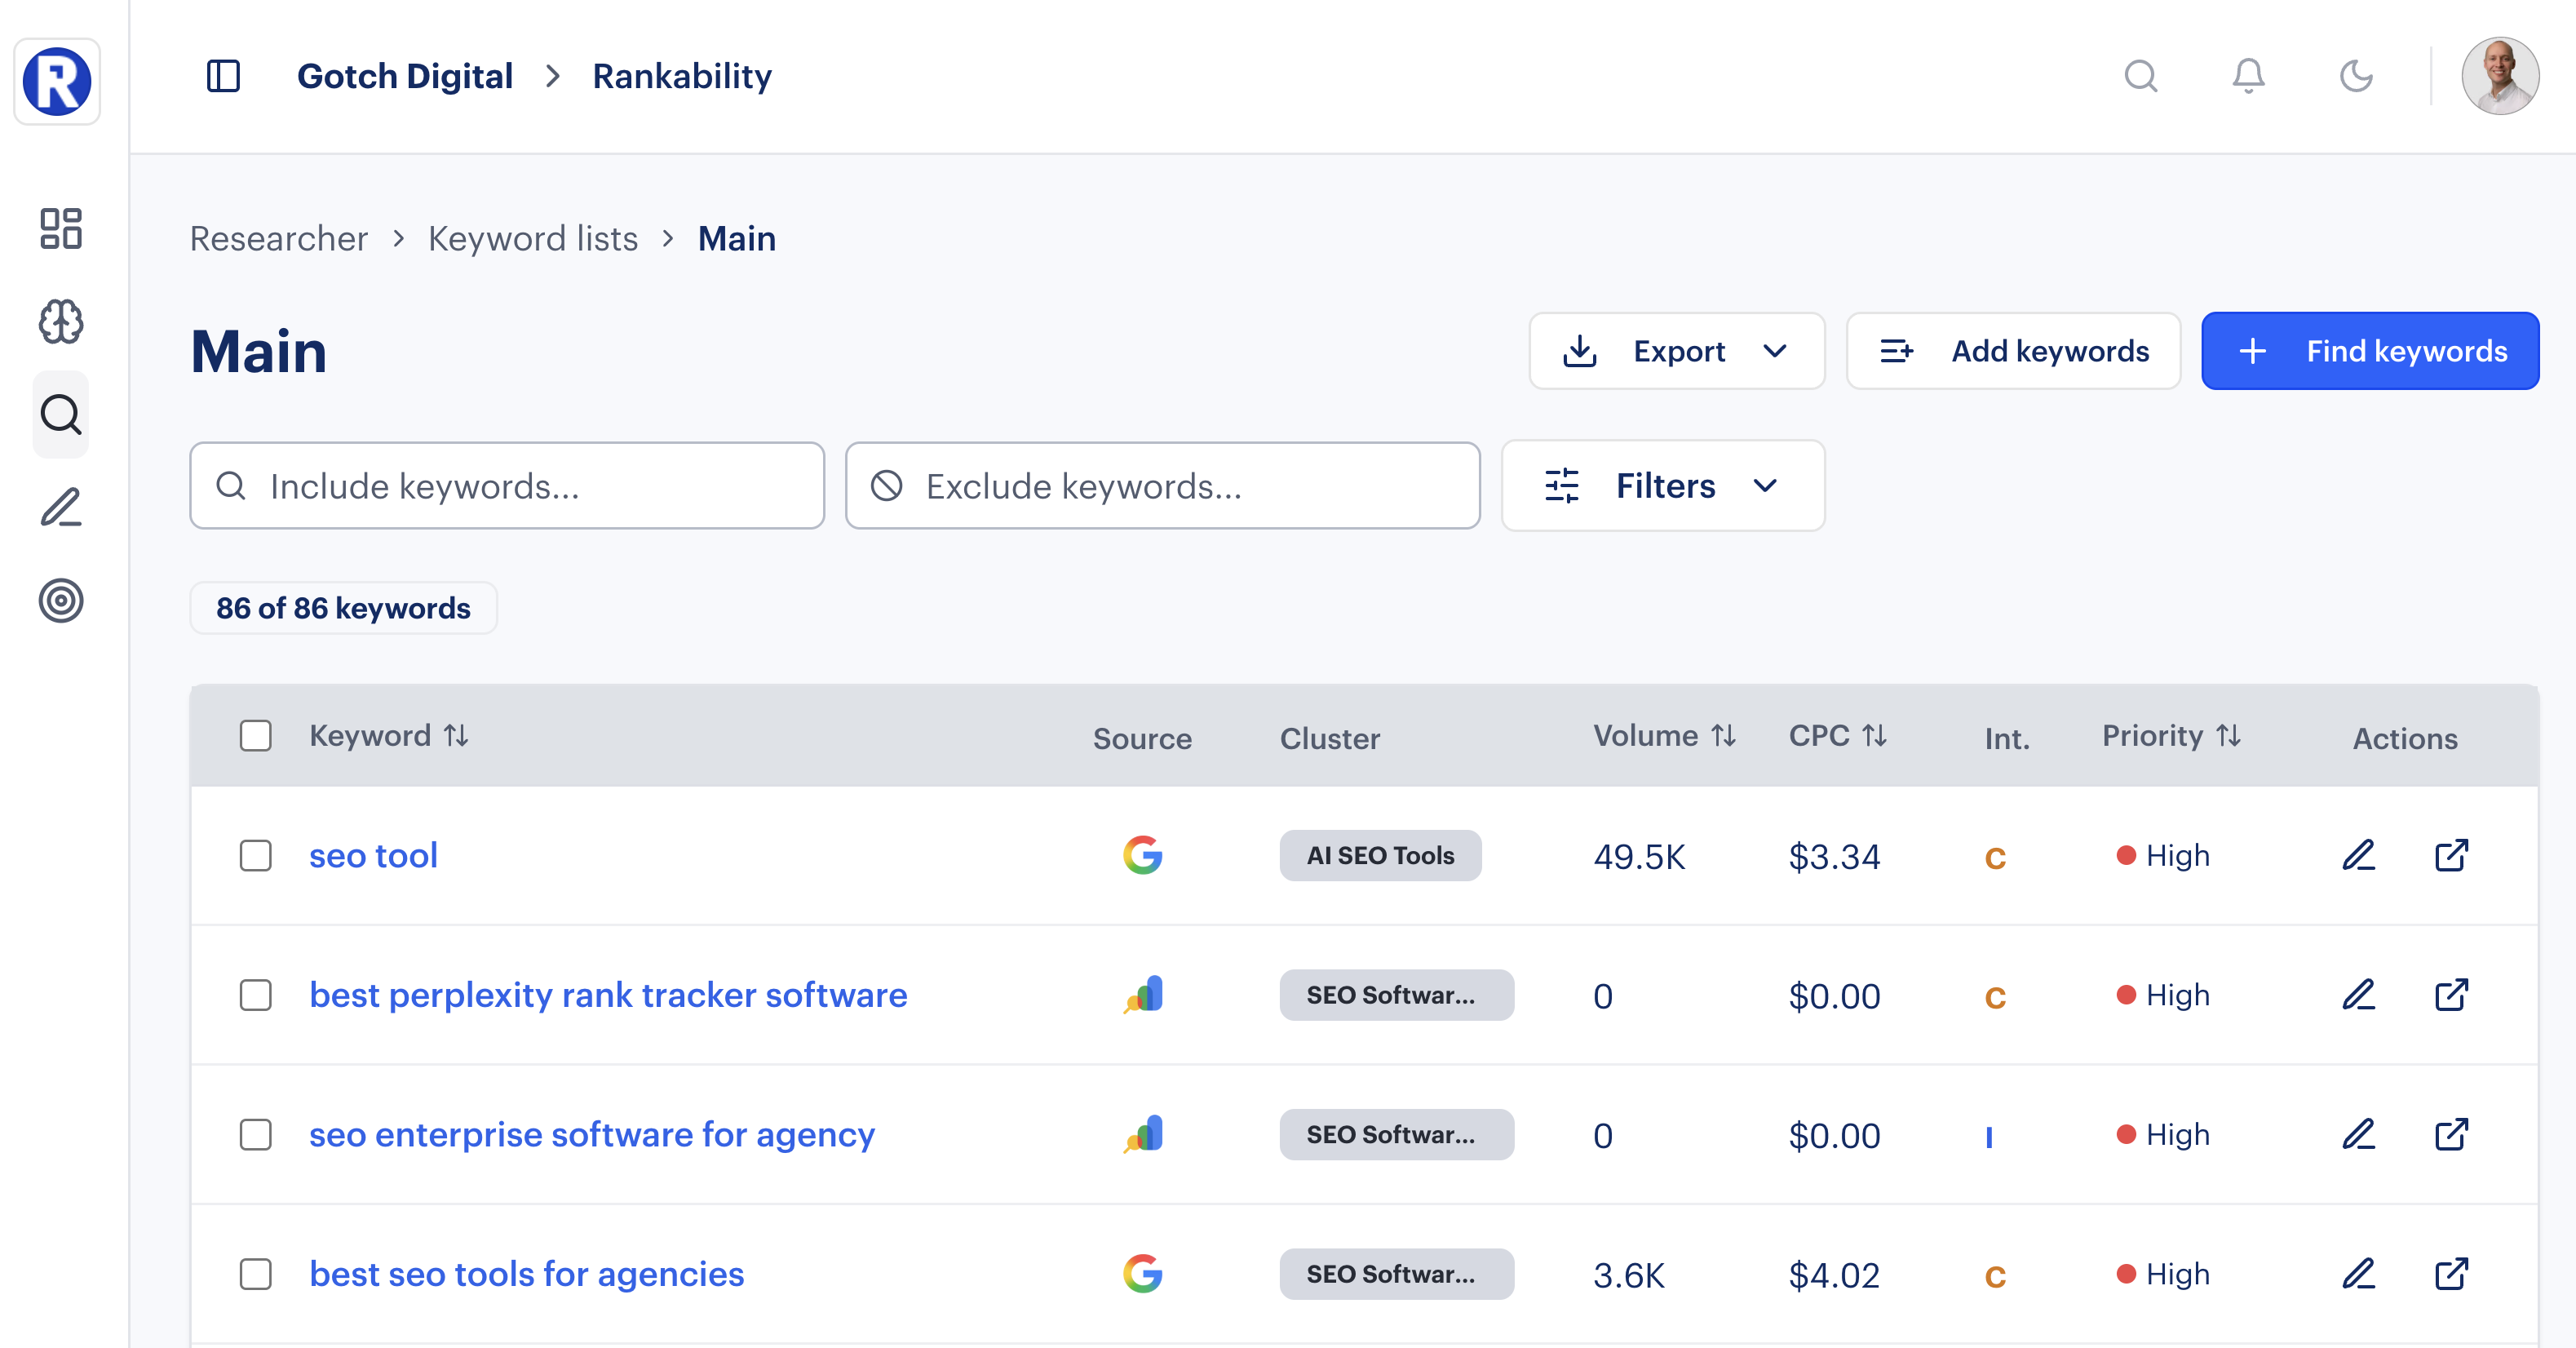Open the keyword researcher search tool in sidebar
The image size is (2576, 1348).
click(60, 414)
